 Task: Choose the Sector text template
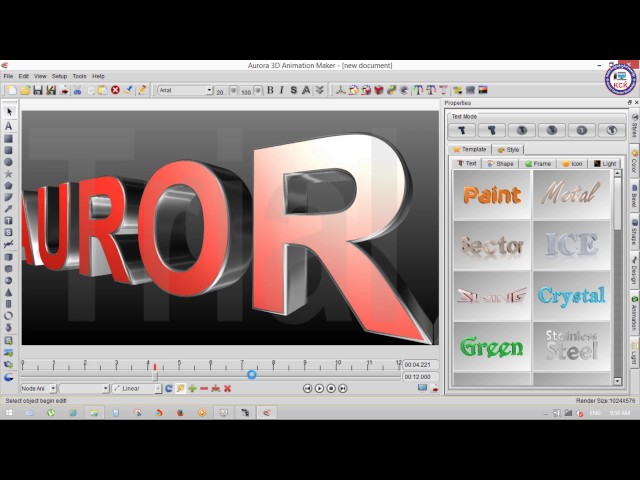tap(492, 245)
